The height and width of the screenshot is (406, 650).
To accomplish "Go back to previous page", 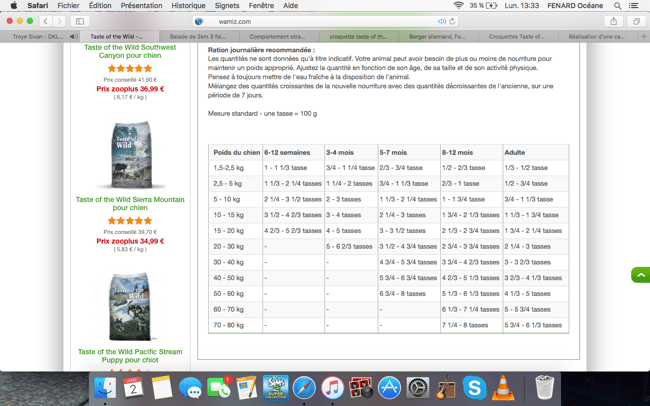I will [x=46, y=21].
